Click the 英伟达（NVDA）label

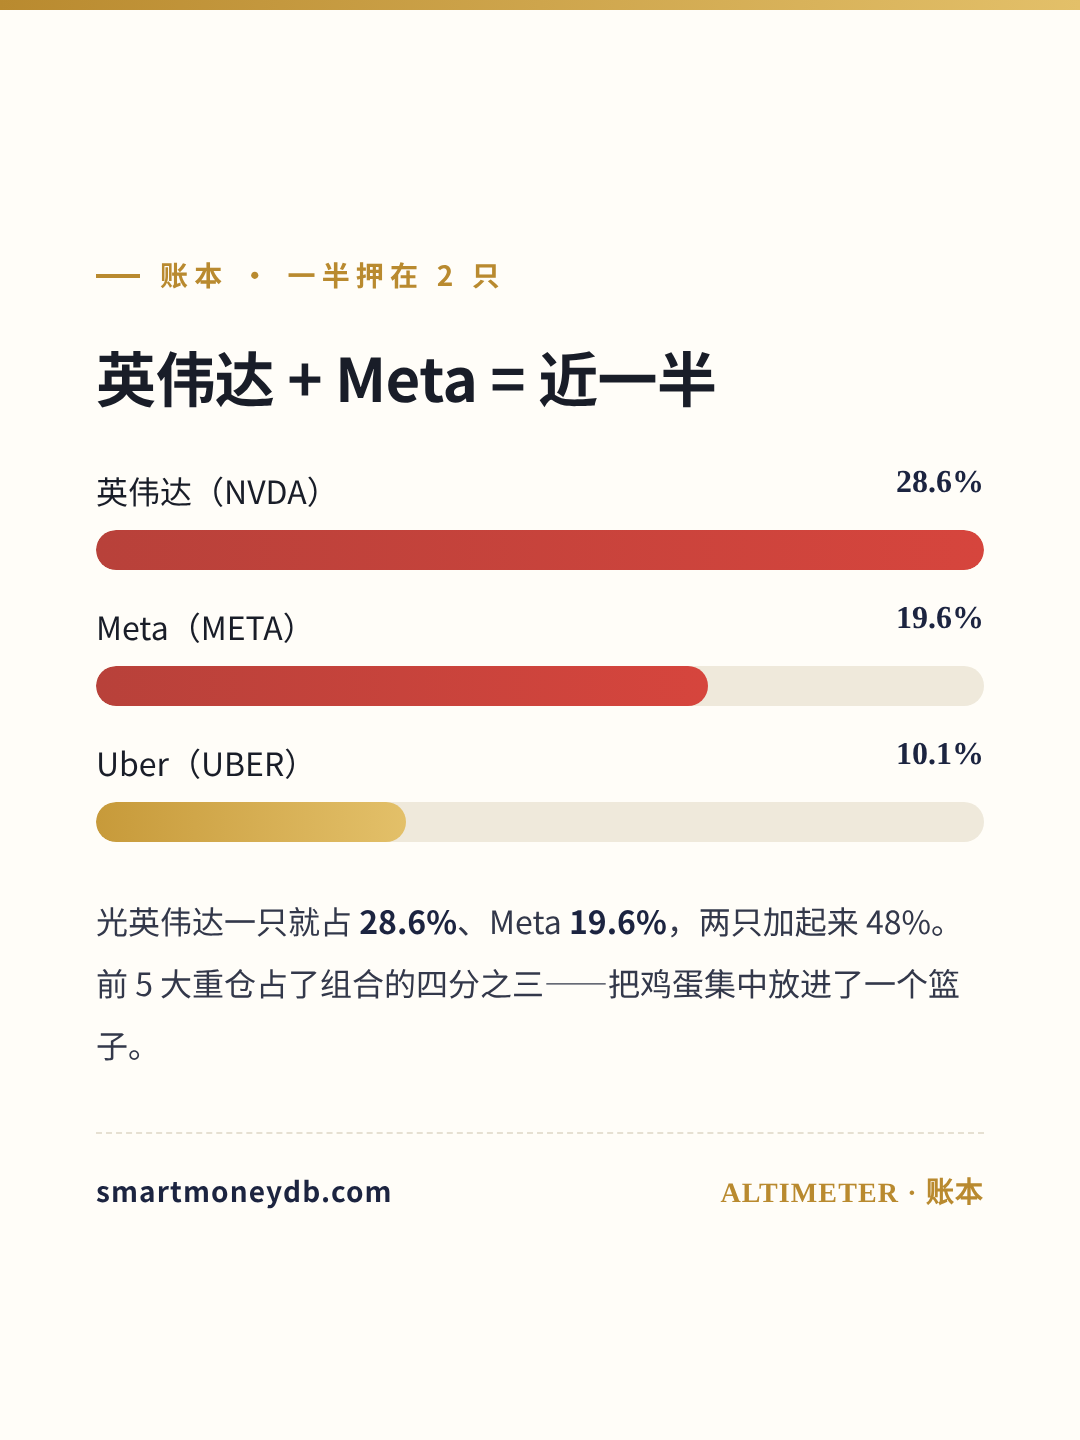click(x=209, y=492)
